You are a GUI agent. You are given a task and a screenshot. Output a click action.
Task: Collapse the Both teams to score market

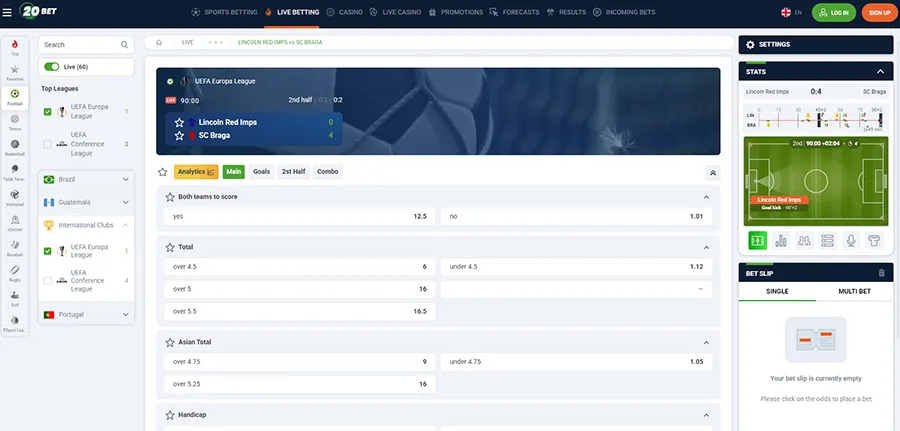707,197
